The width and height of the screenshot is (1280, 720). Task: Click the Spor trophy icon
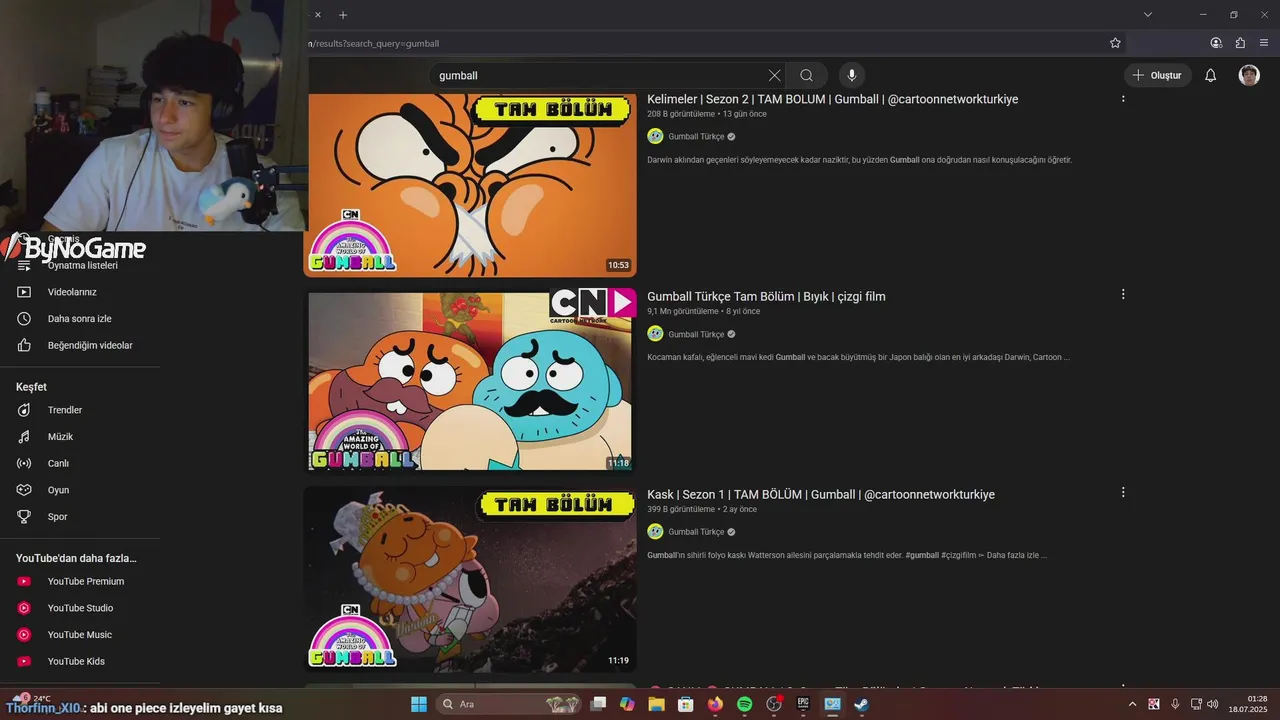coord(24,517)
